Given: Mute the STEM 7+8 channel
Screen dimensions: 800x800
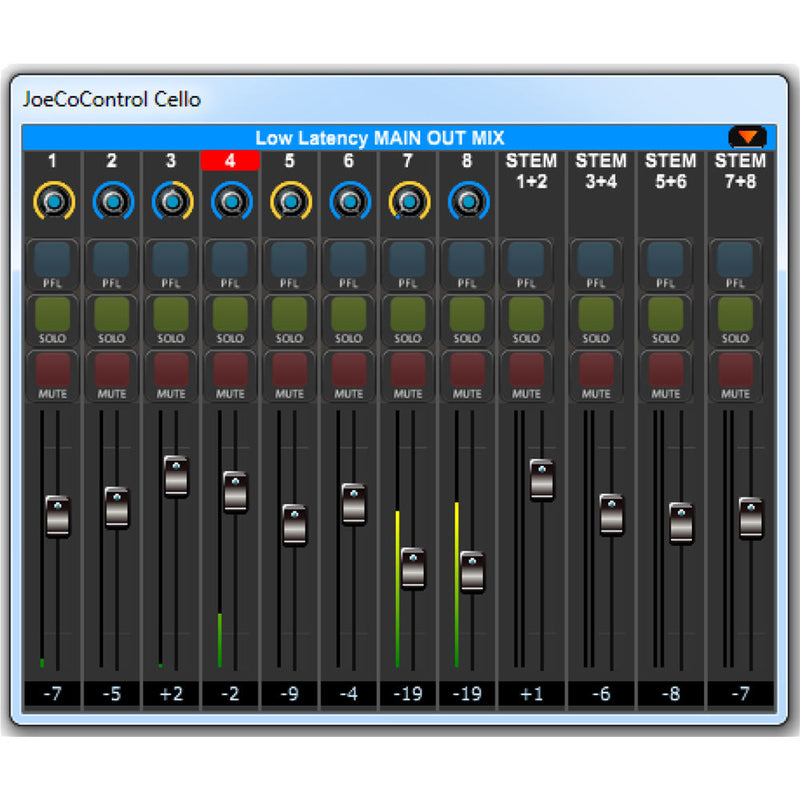Looking at the screenshot, I should (x=736, y=371).
